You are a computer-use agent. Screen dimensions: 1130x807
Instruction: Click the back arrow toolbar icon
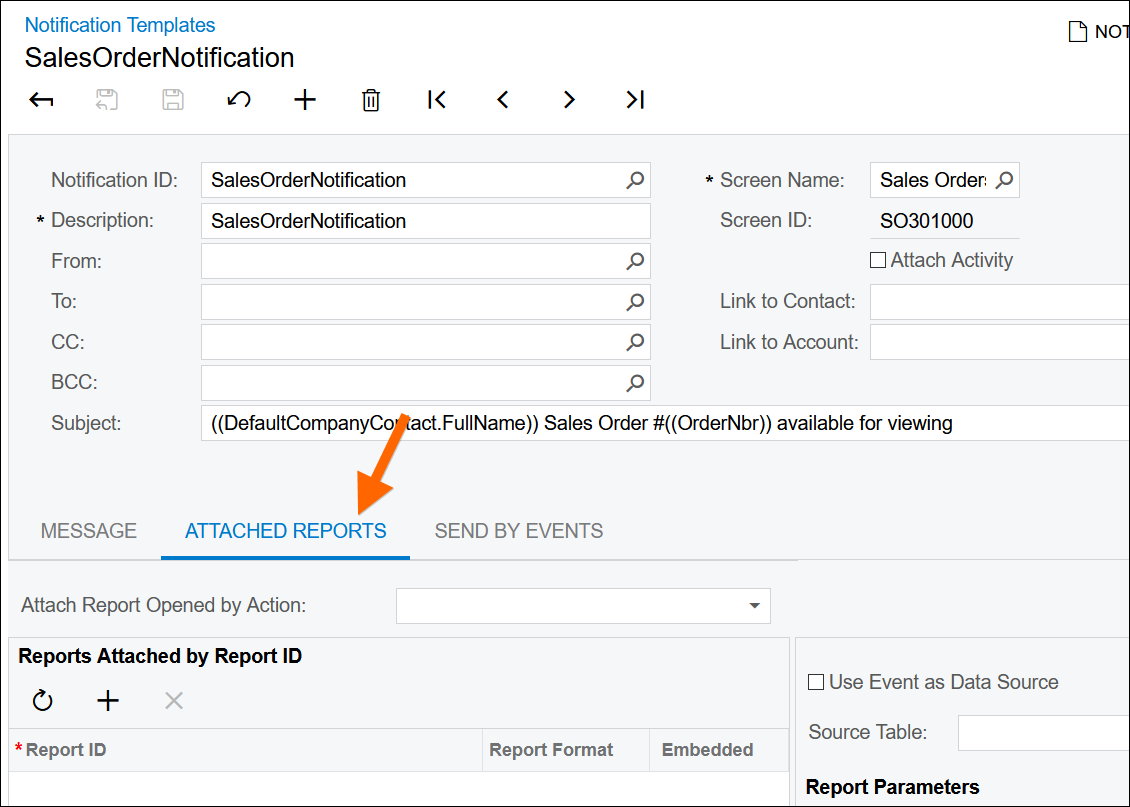[x=41, y=100]
